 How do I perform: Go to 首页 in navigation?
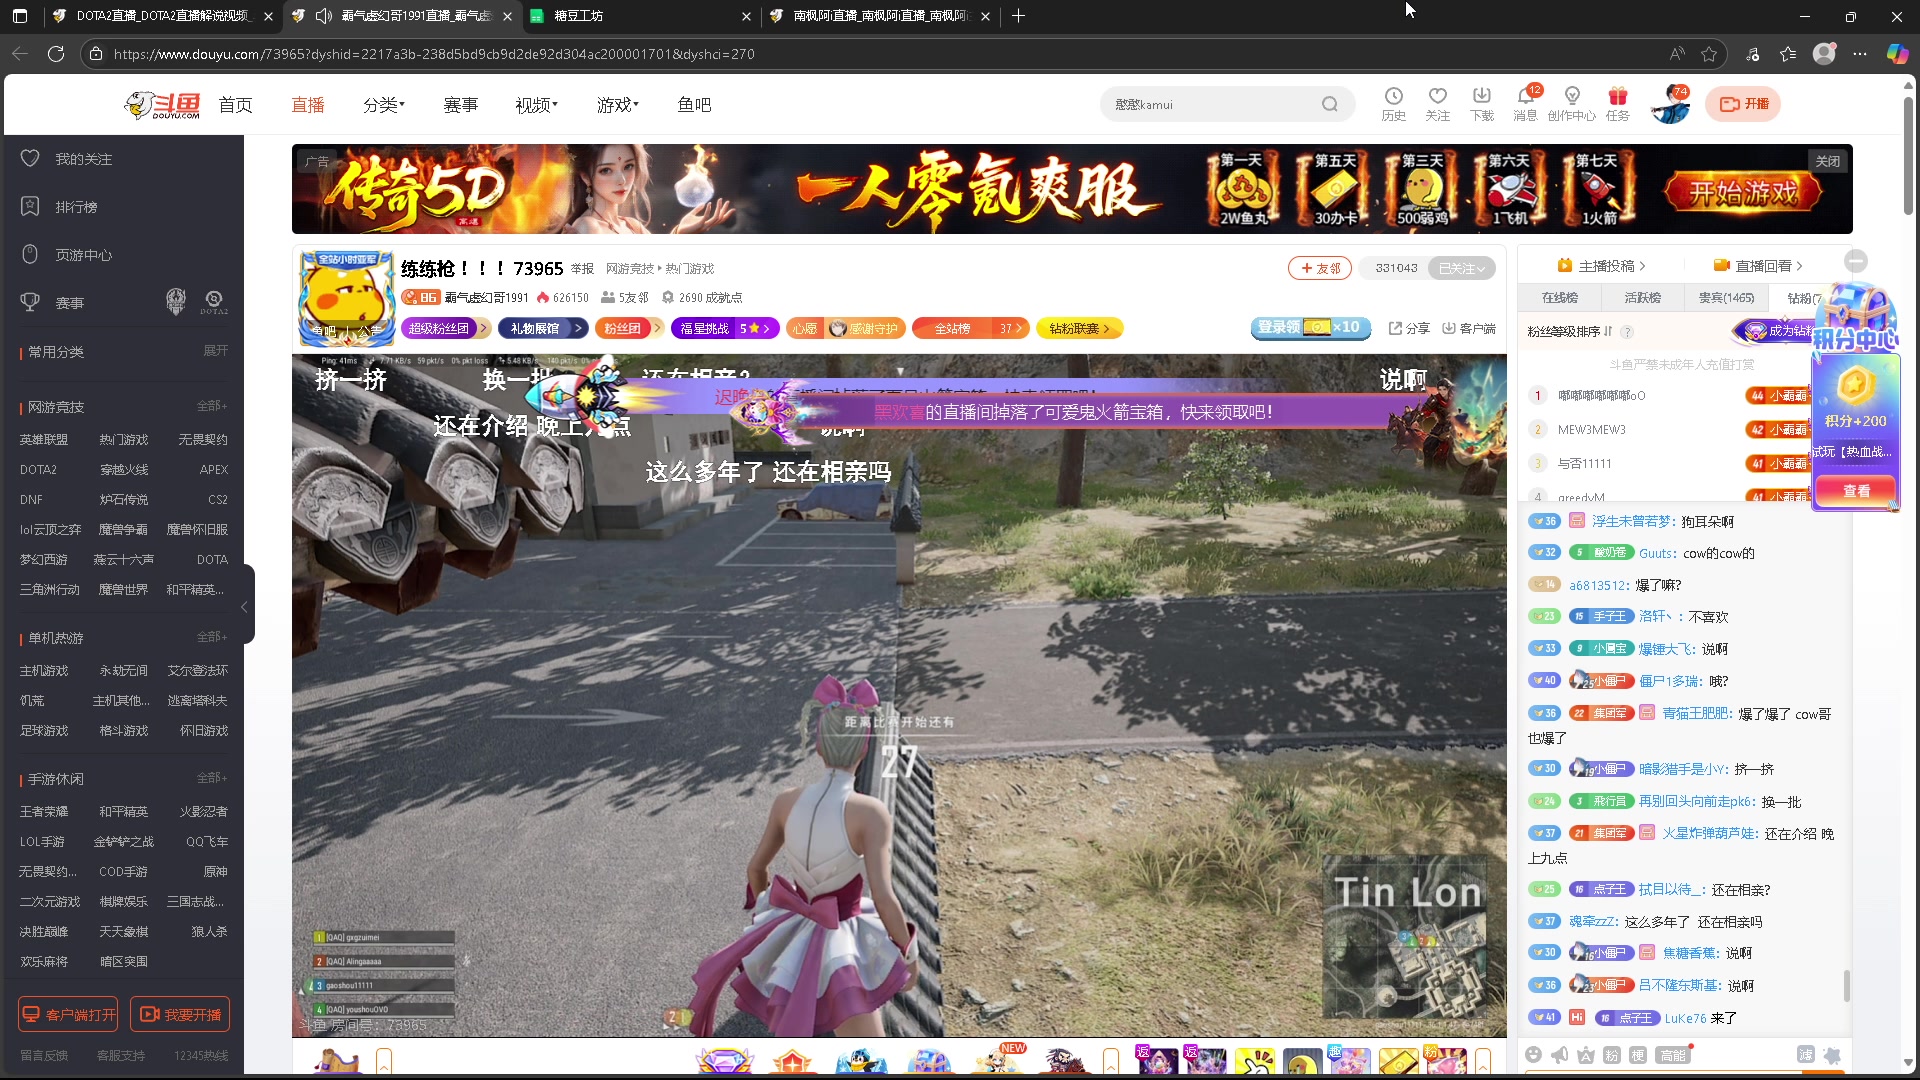[236, 105]
